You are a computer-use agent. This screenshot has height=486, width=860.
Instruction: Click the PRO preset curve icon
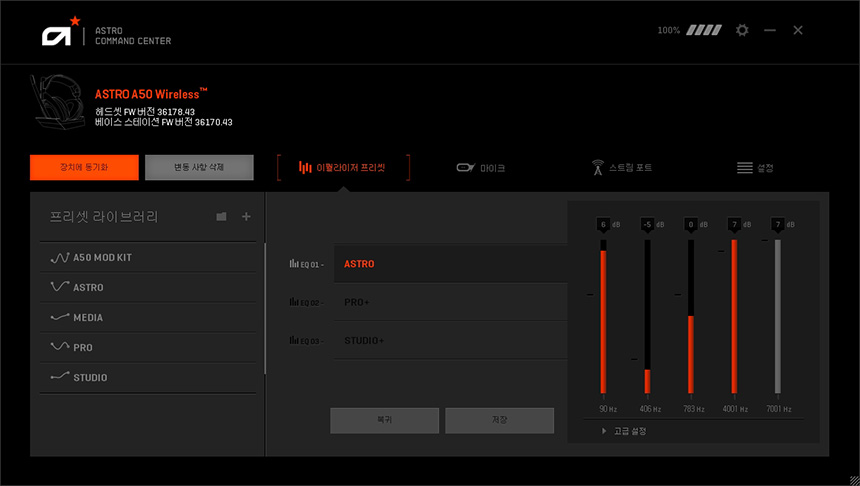point(60,346)
